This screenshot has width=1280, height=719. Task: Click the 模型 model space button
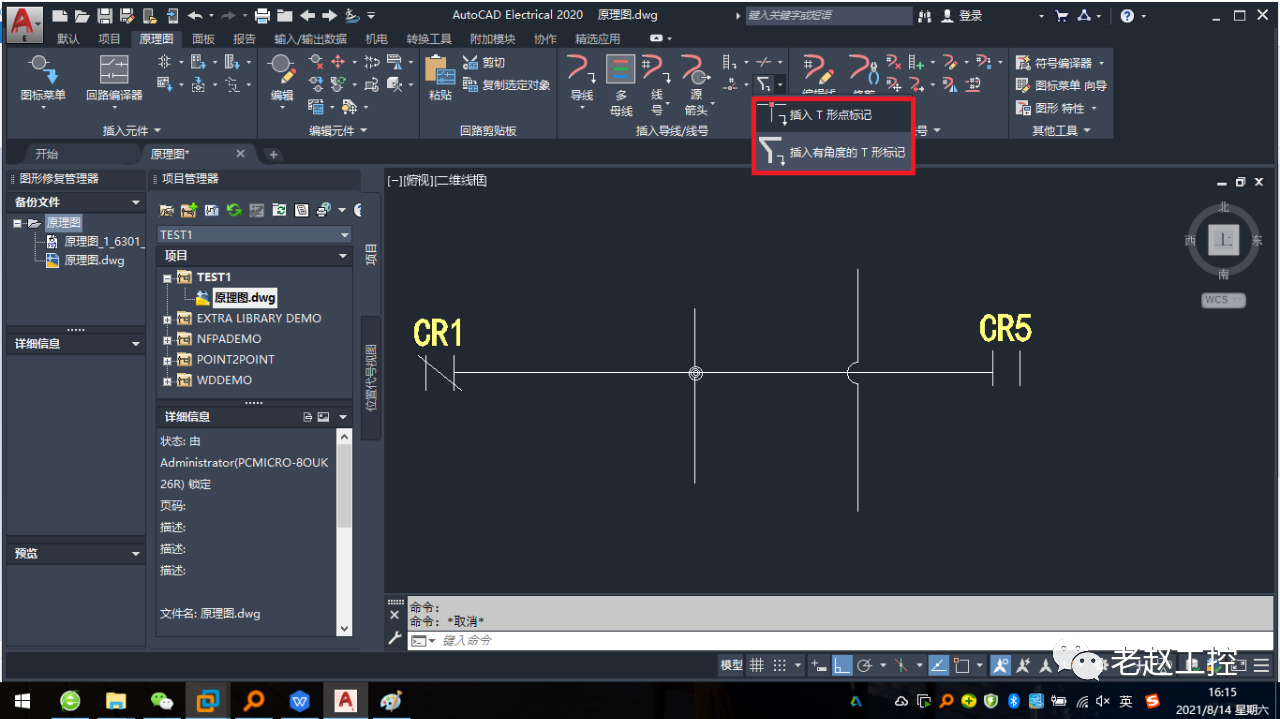732,665
